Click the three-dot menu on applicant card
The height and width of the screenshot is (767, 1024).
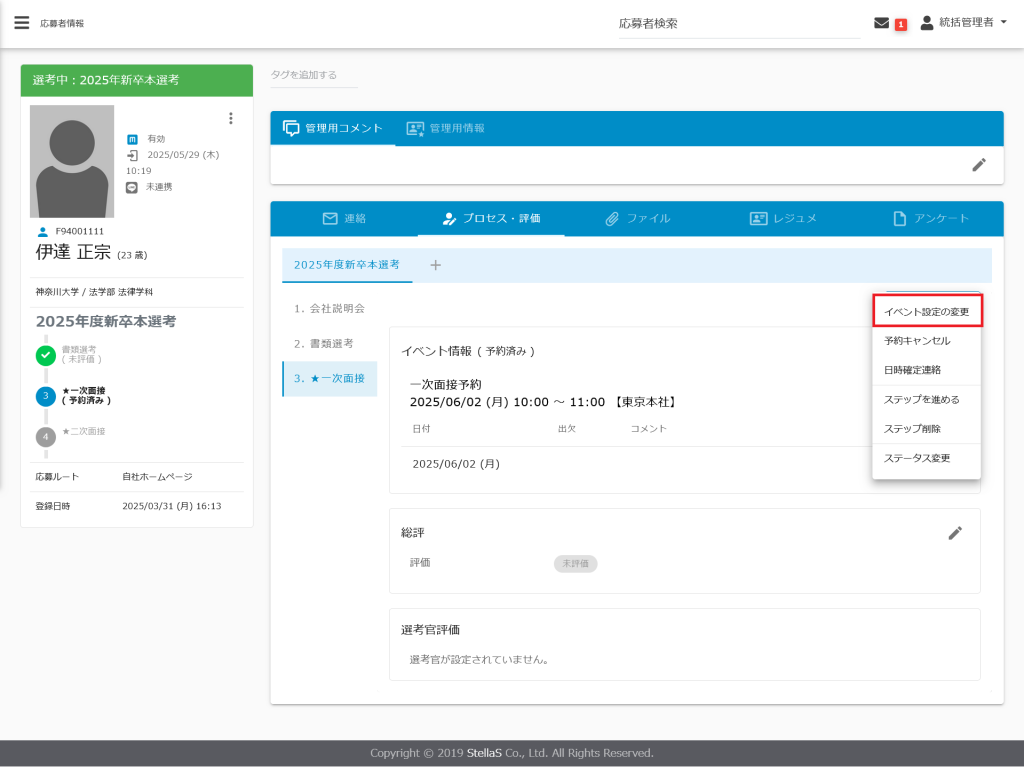click(231, 118)
